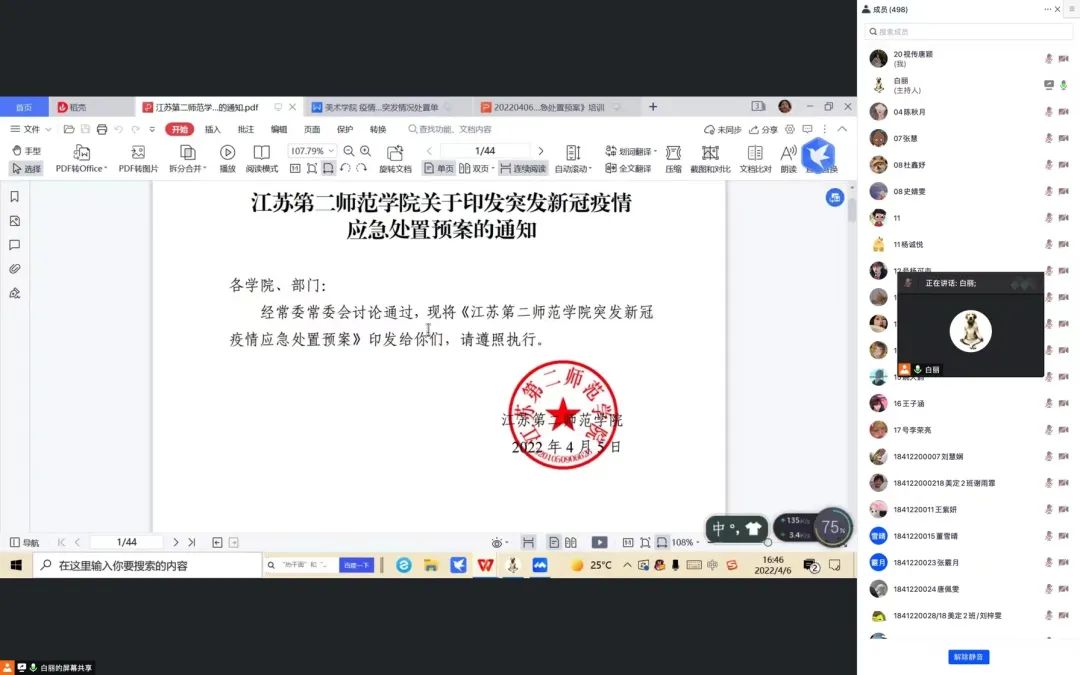Screen dimensions: 1080x675
Task: Switch to the 美术学院 document tab
Action: pyautogui.click(x=375, y=107)
